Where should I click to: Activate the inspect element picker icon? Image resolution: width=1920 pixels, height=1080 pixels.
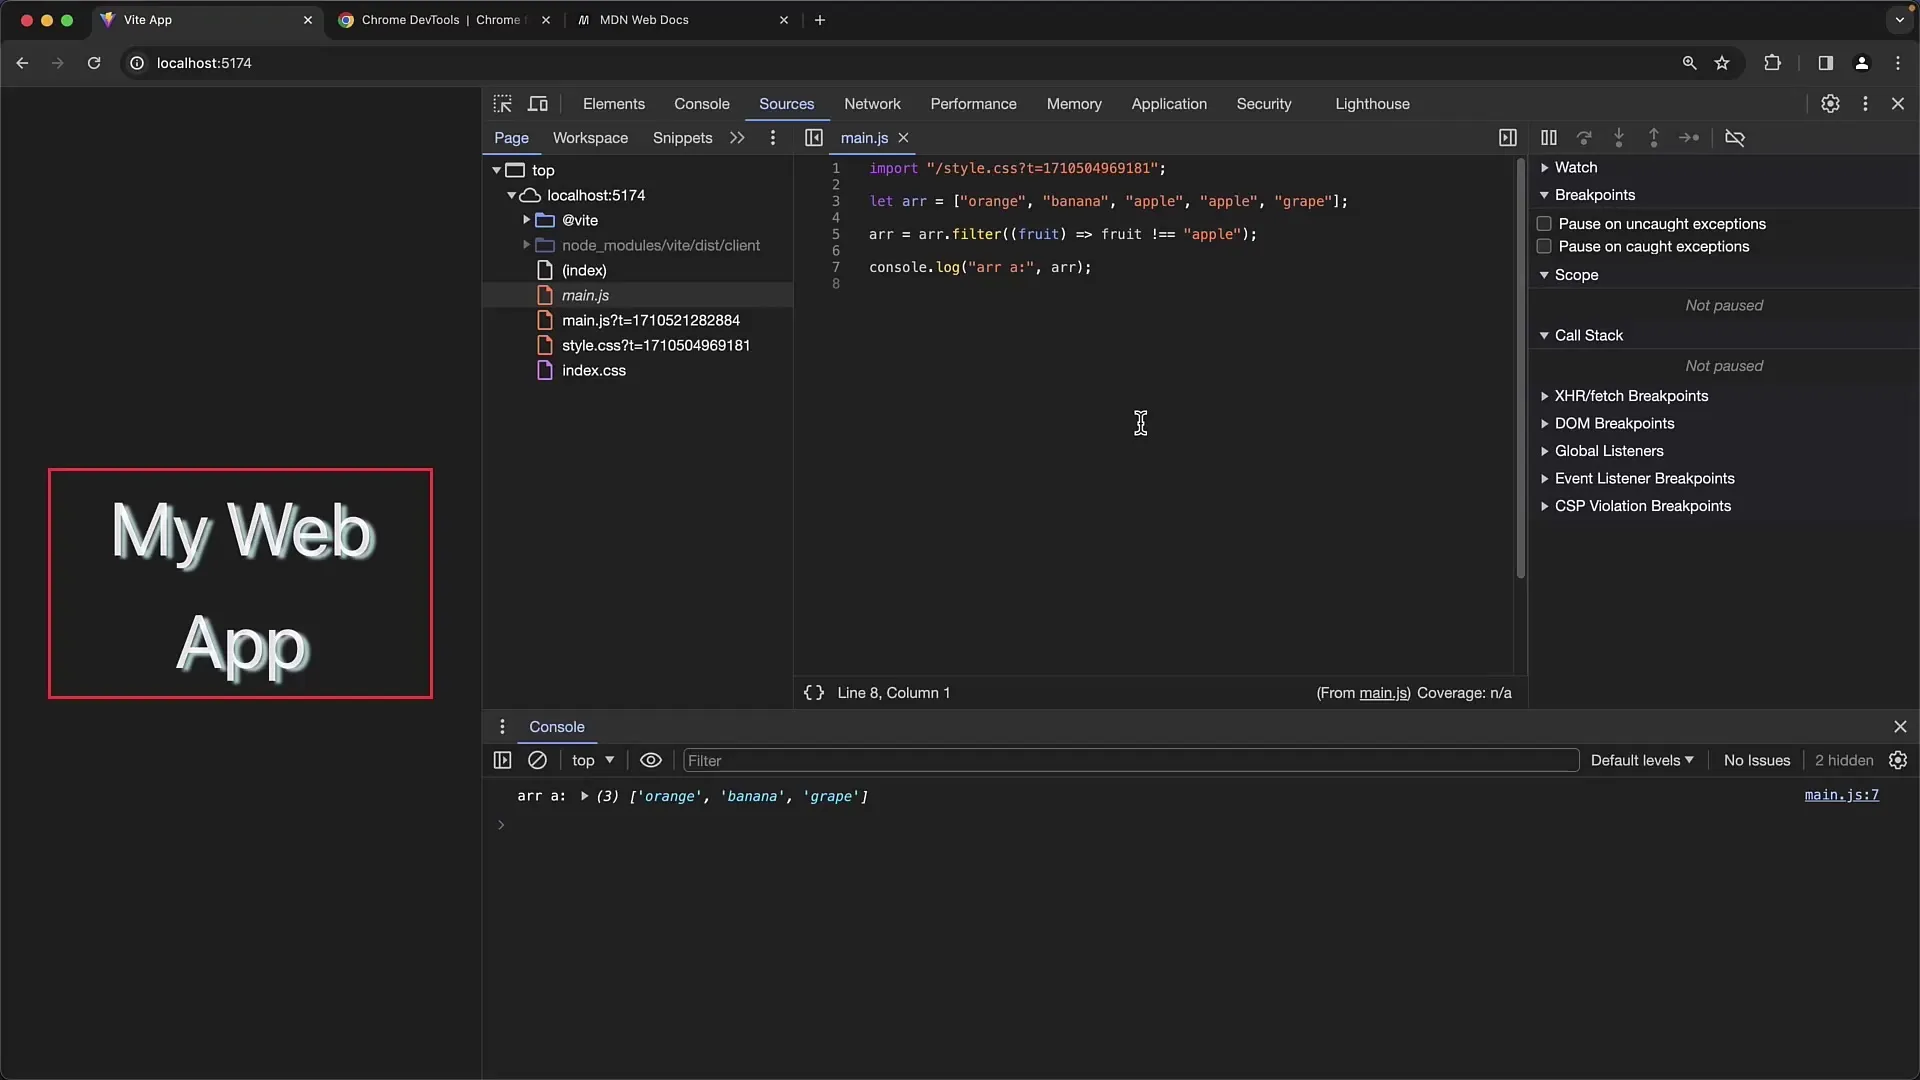(502, 104)
